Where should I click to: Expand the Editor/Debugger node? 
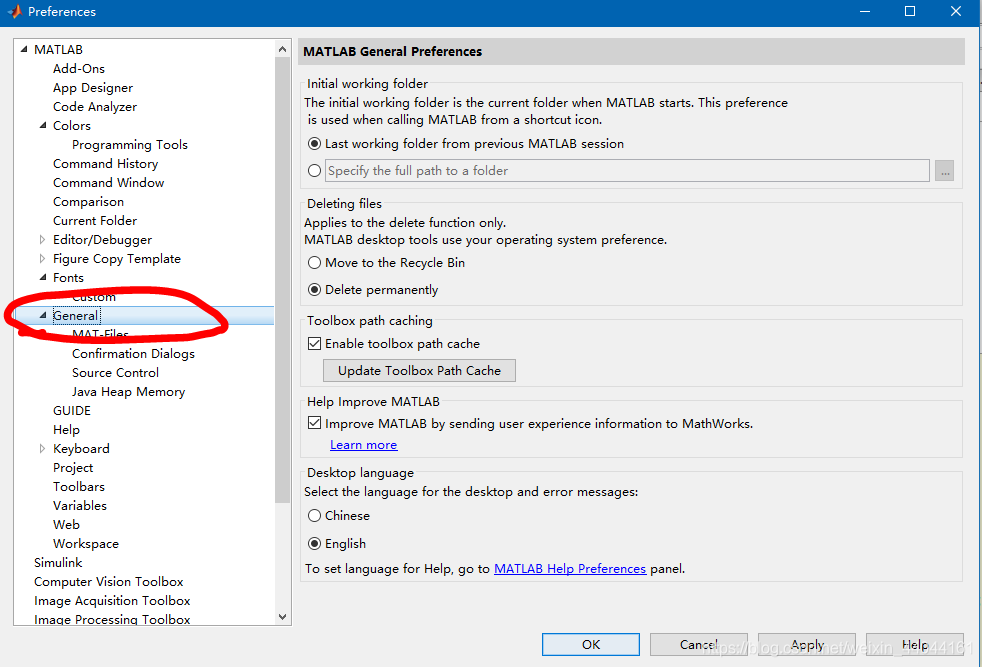click(43, 239)
